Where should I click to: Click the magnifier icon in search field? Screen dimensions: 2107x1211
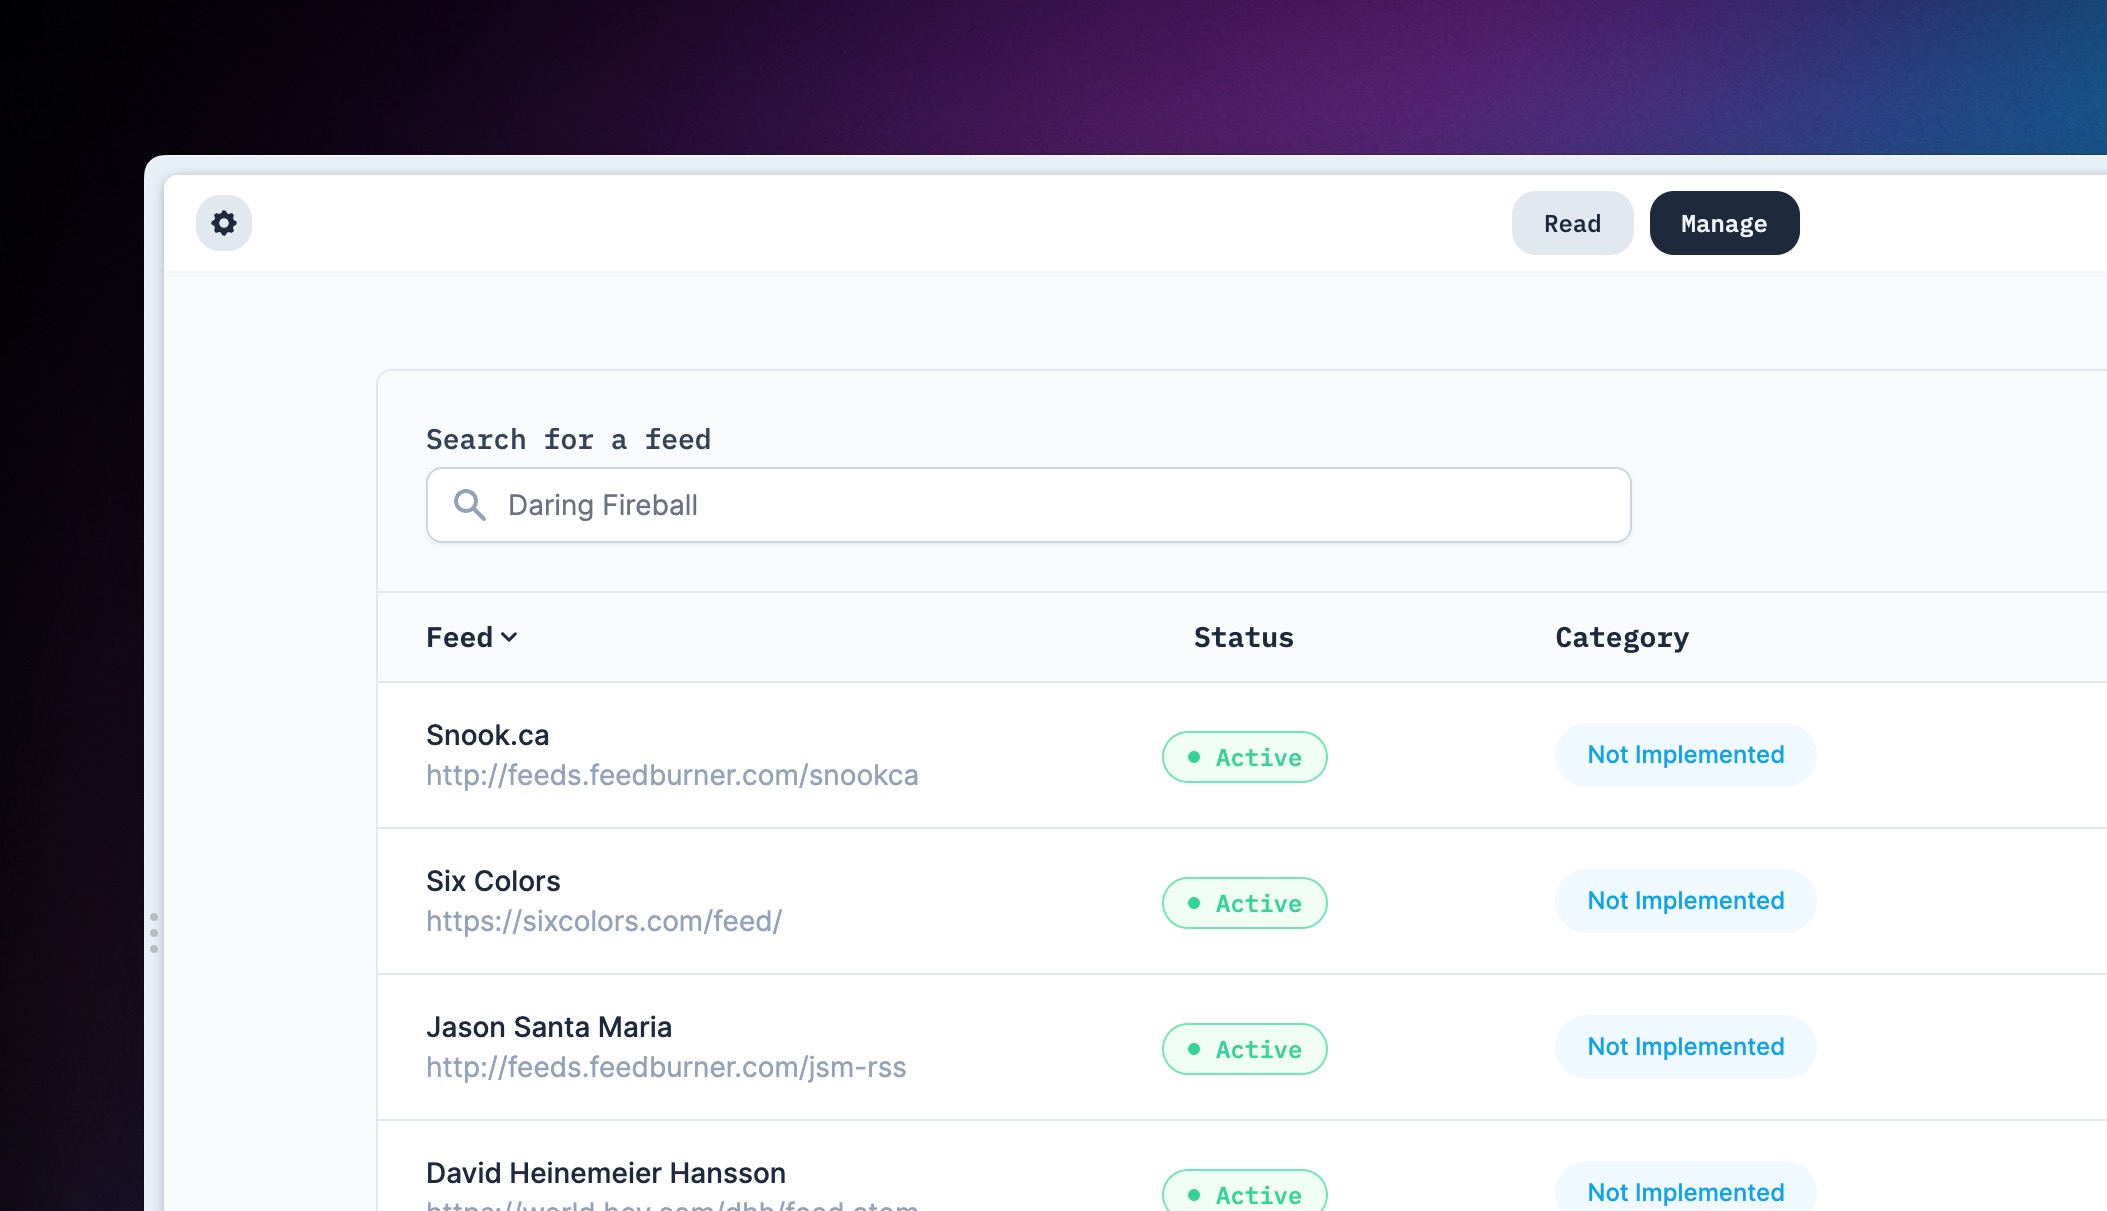[469, 505]
